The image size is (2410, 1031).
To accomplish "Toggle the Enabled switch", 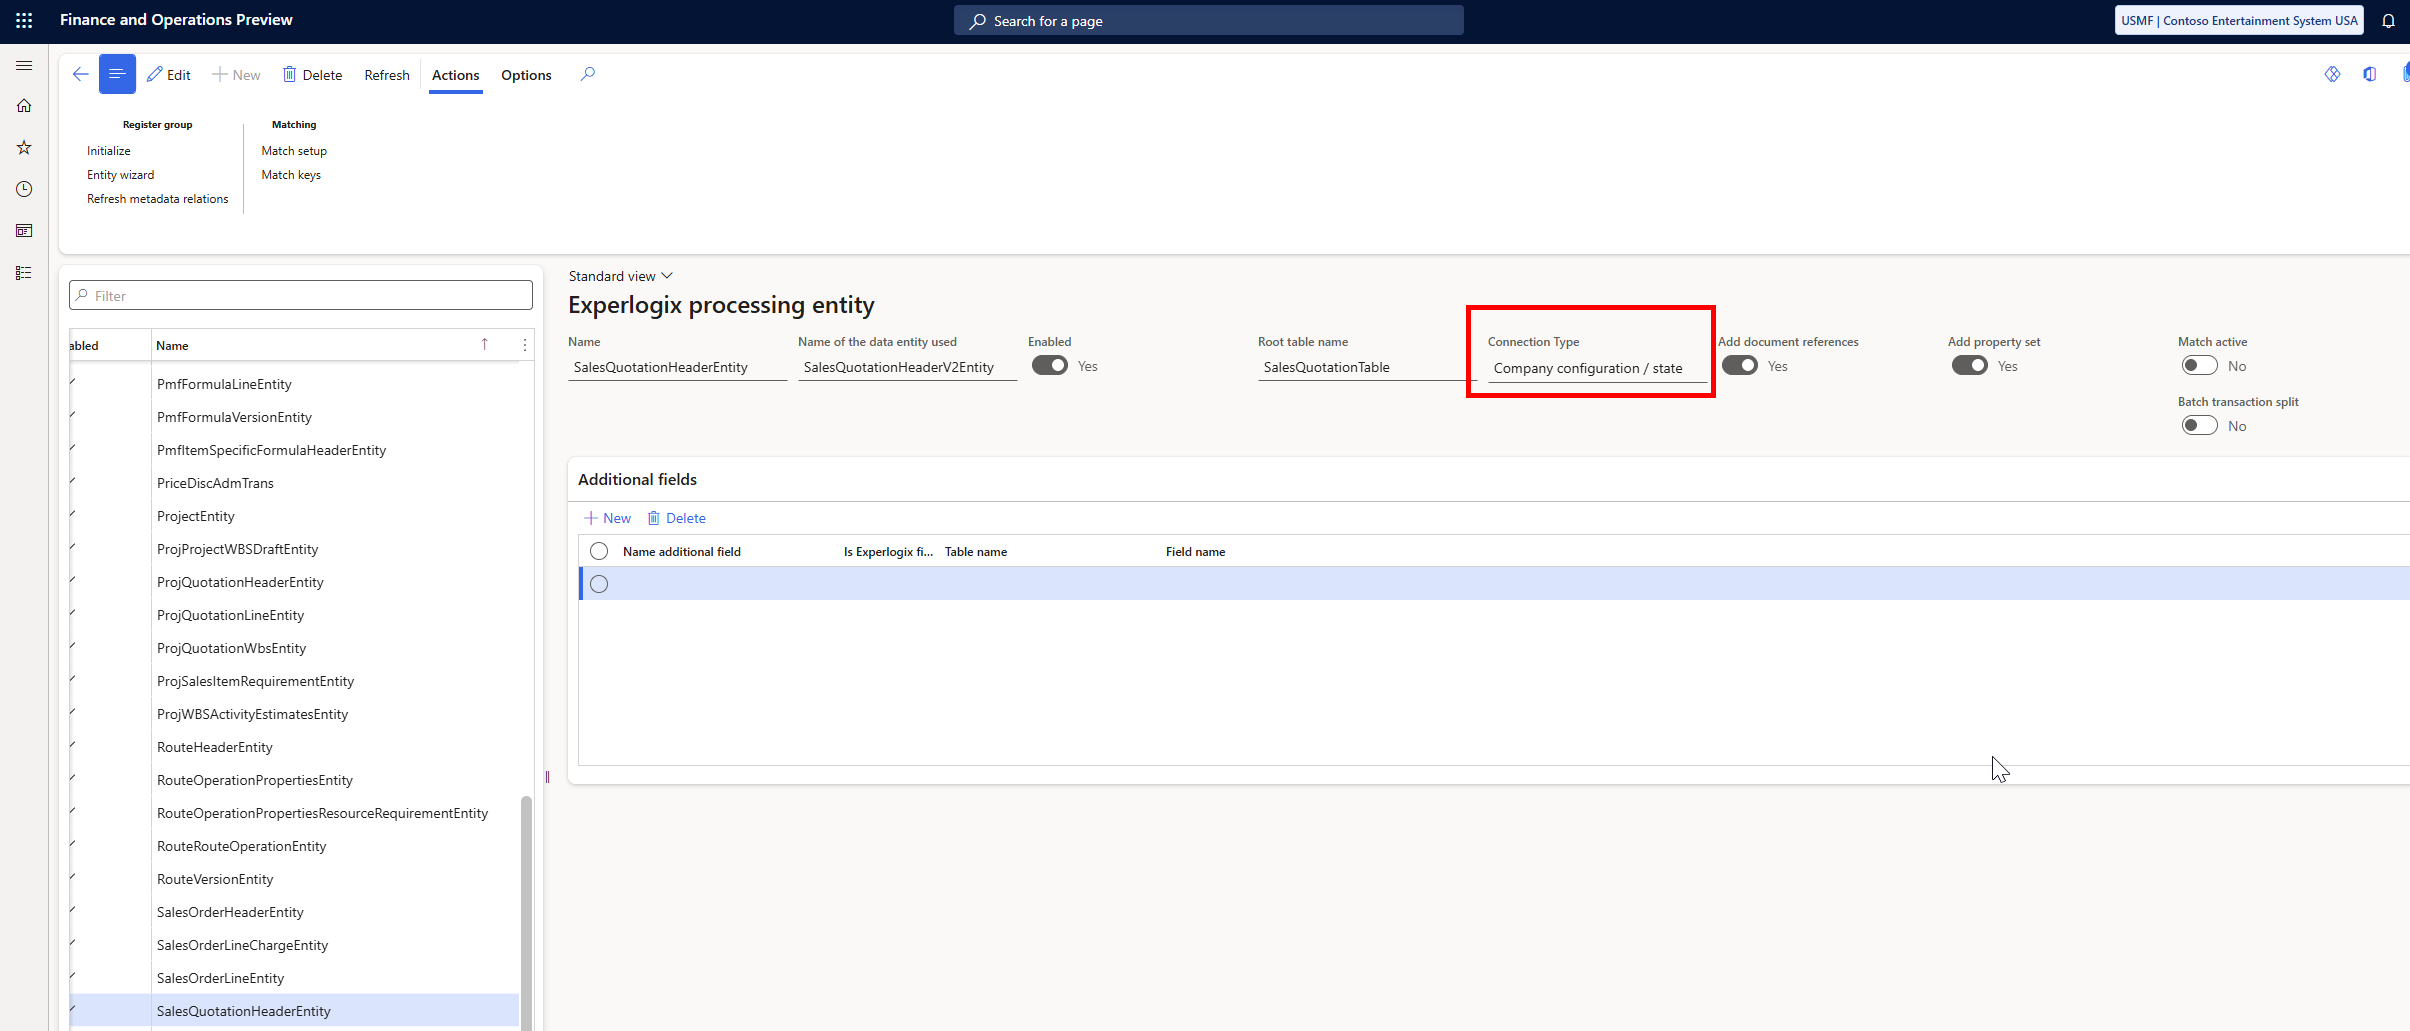I will tap(1050, 366).
